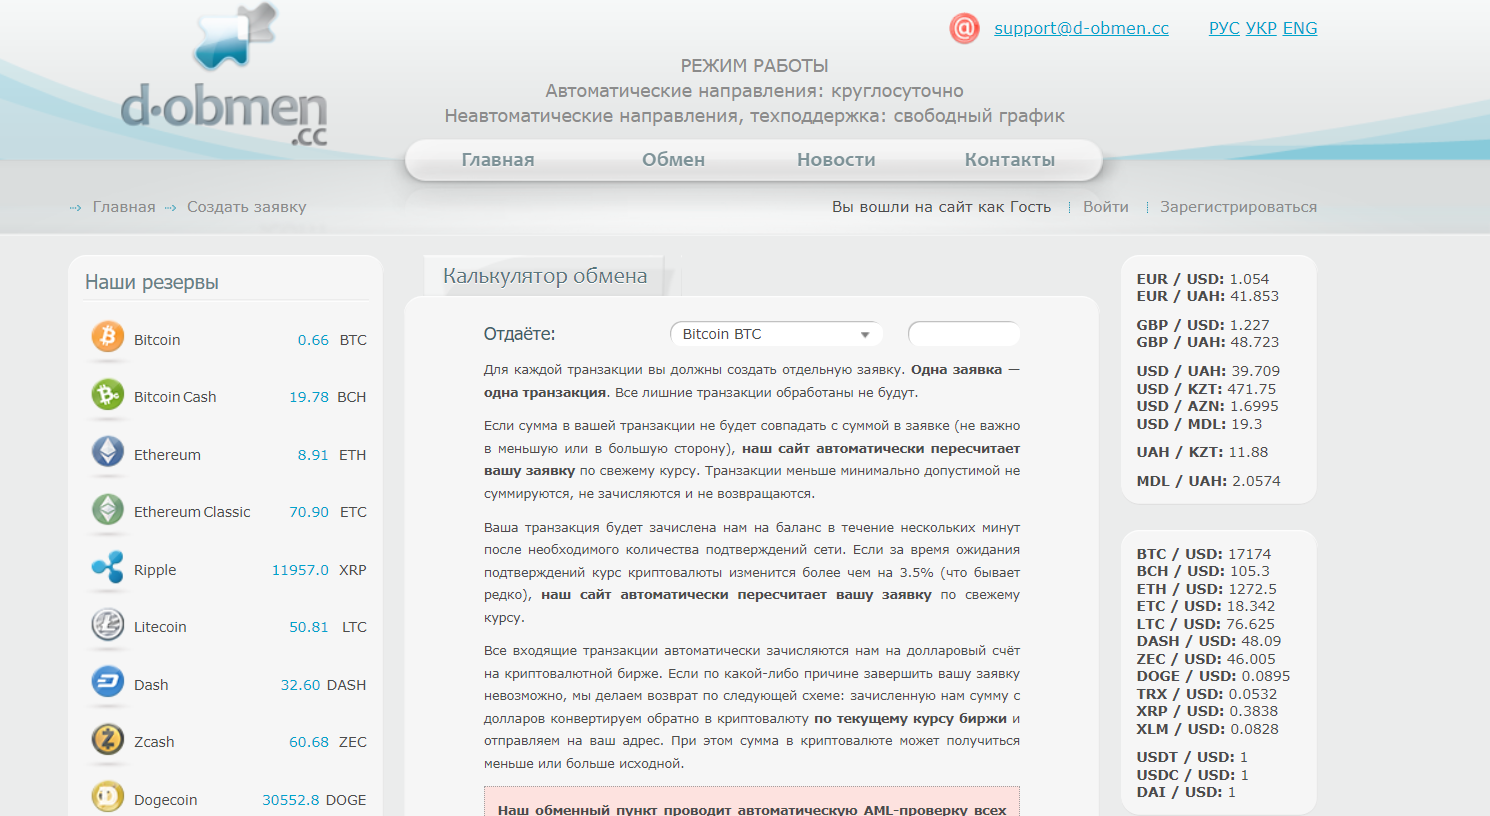Click the Bitcoin Cash green icon
The width and height of the screenshot is (1490, 816).
108,394
